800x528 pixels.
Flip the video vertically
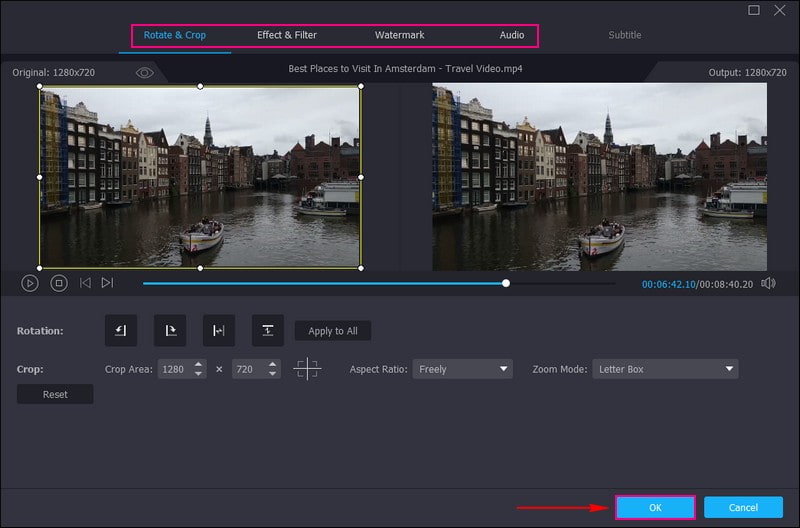click(x=267, y=331)
